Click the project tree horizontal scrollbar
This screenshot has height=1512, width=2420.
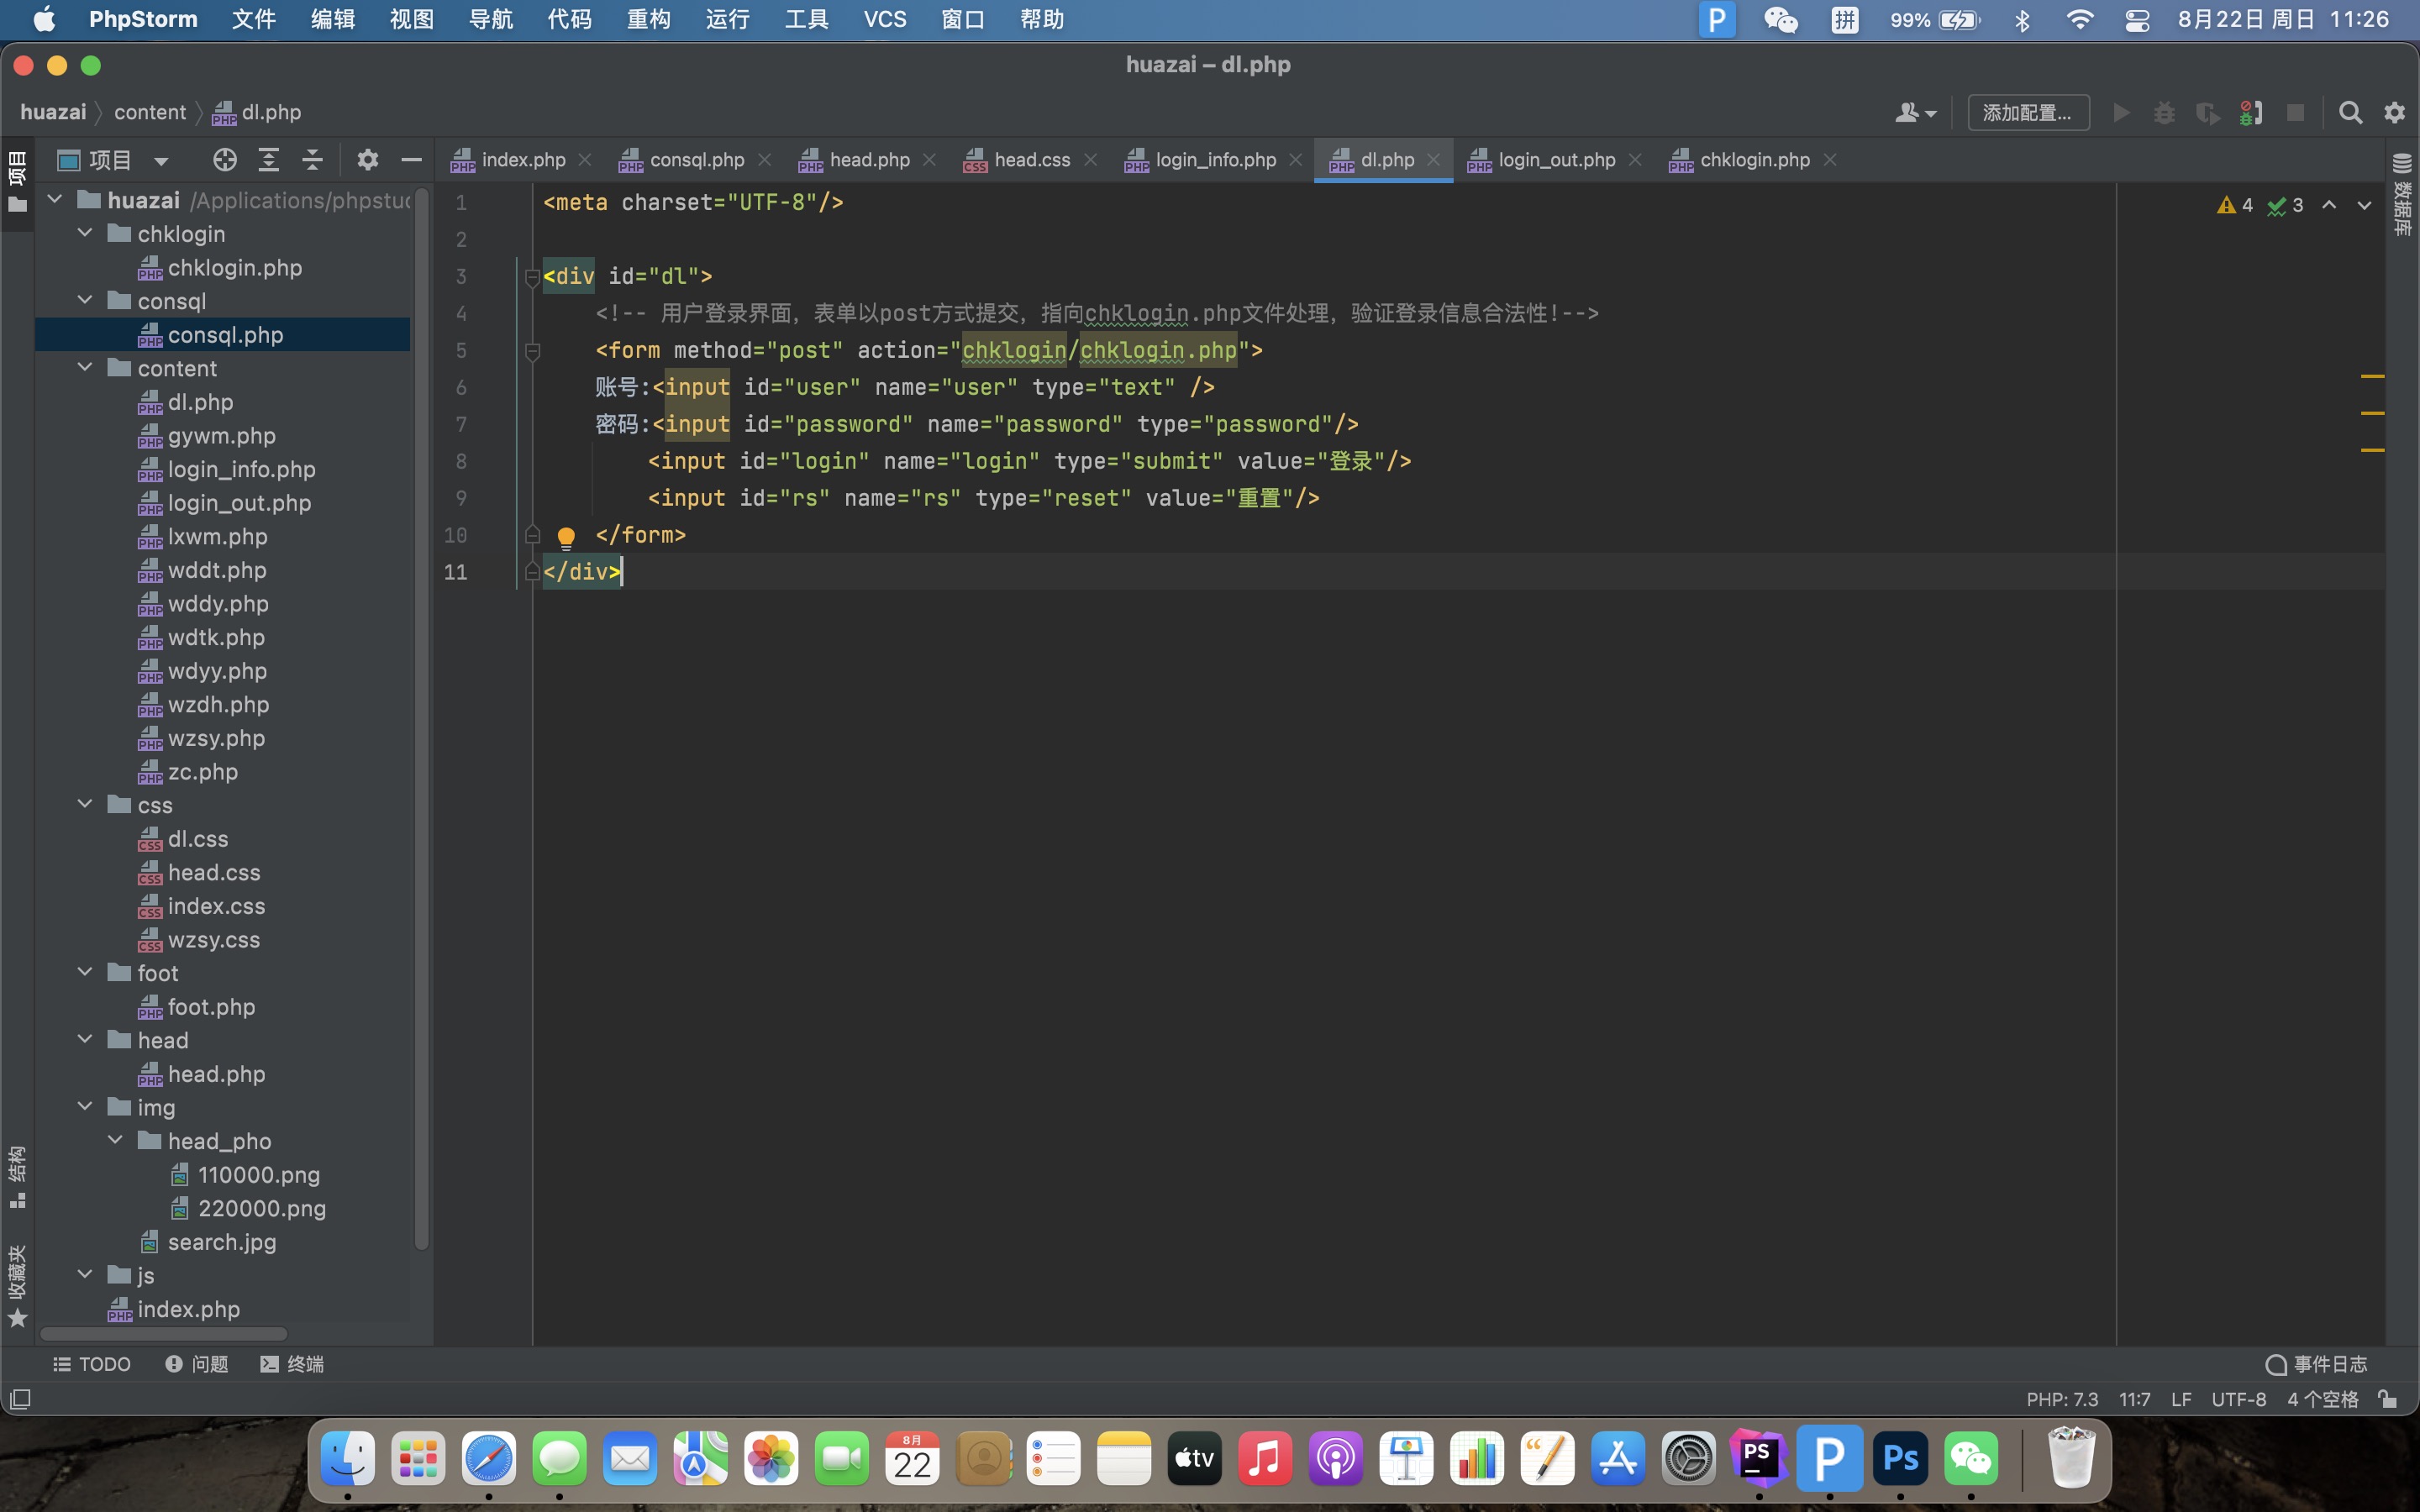pyautogui.click(x=163, y=1334)
